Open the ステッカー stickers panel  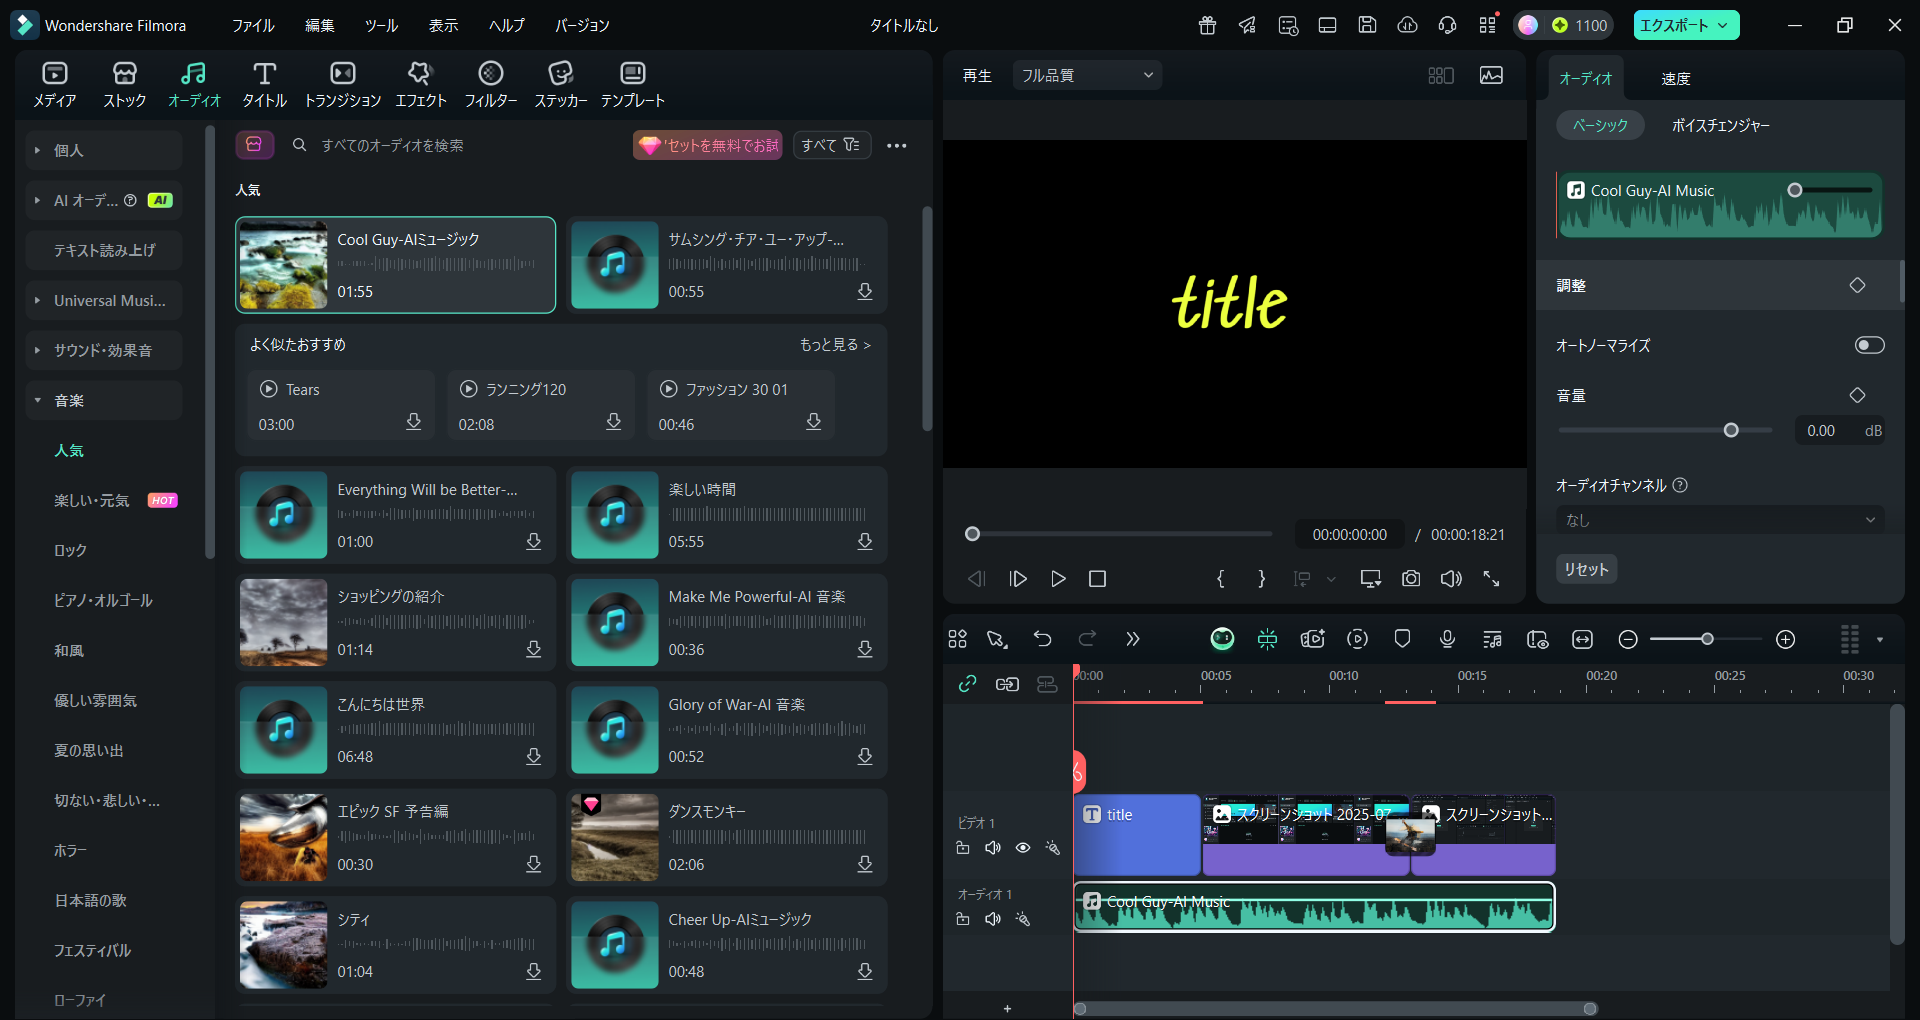pyautogui.click(x=560, y=85)
